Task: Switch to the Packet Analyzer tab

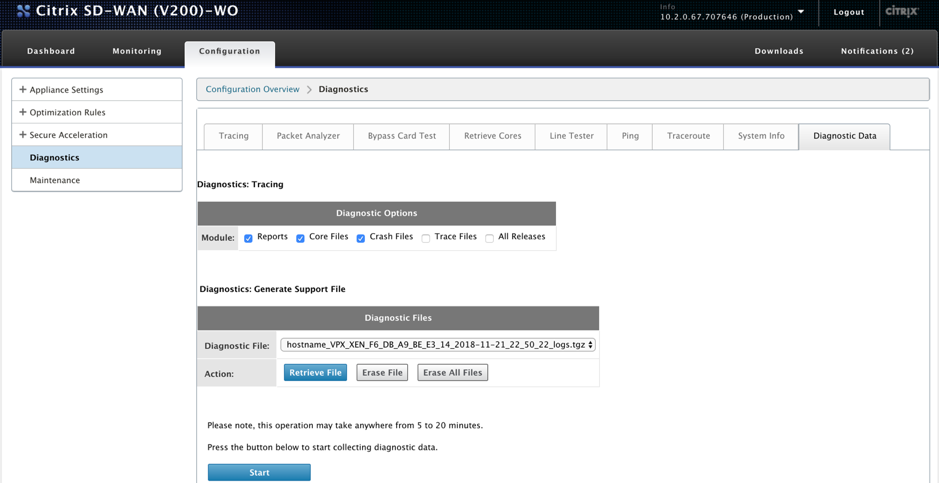Action: coord(308,136)
